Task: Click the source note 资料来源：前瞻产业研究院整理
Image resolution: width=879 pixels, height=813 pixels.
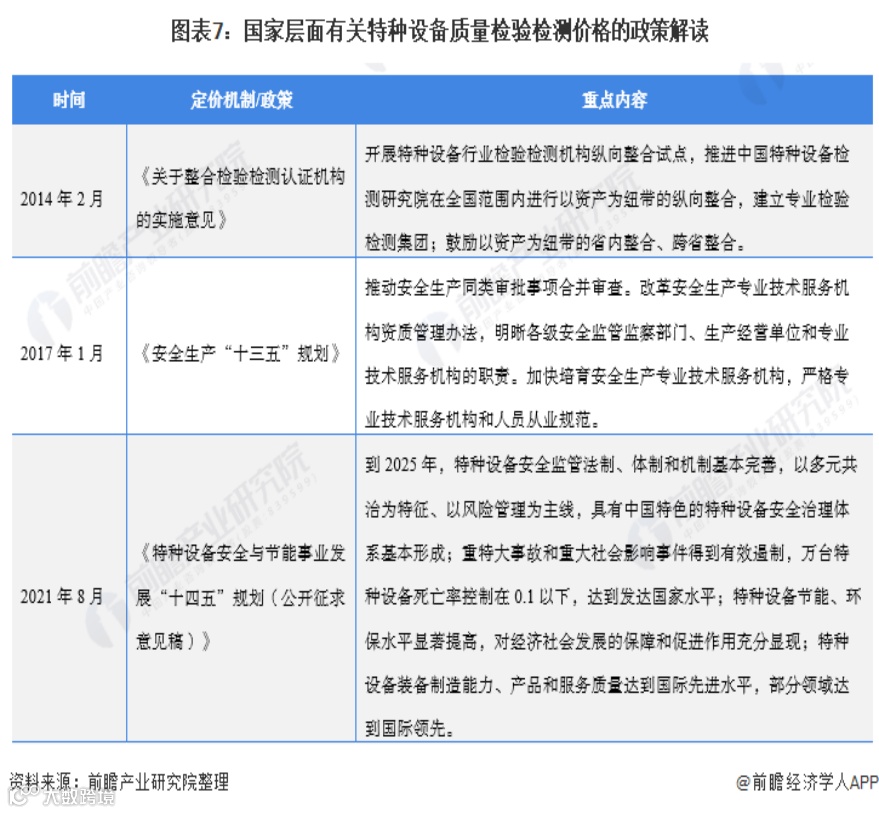Action: click(x=119, y=781)
